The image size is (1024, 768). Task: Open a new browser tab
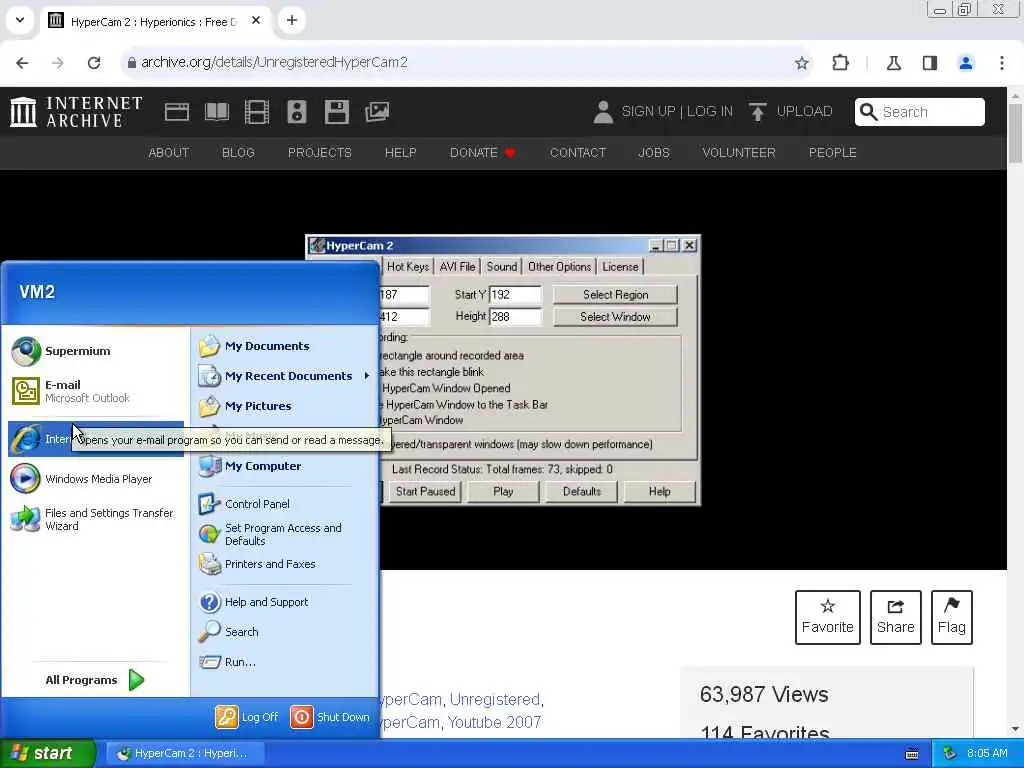point(292,20)
